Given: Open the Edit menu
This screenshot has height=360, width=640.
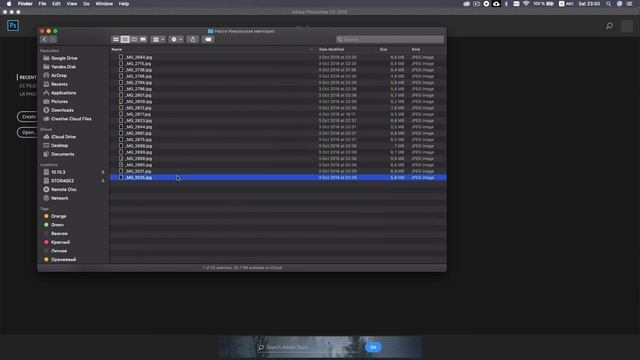Looking at the screenshot, I should (56, 4).
